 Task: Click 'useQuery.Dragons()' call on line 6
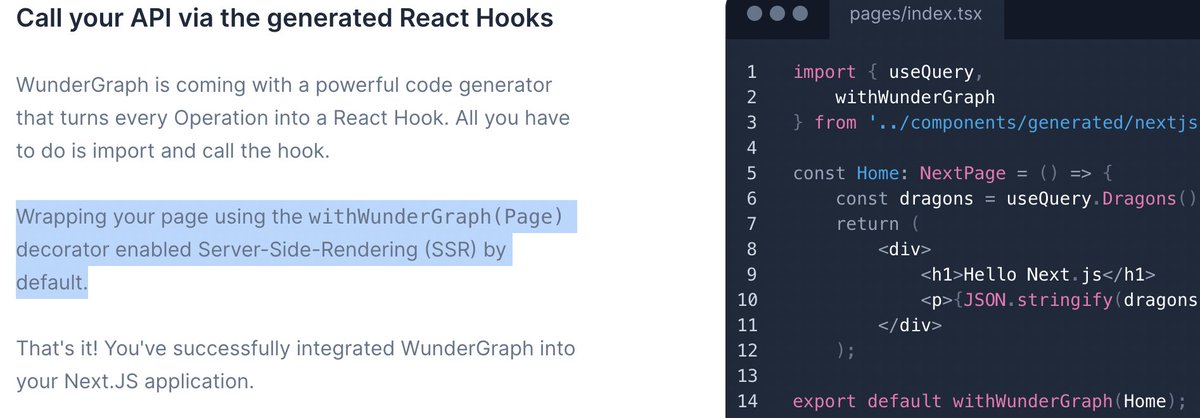click(1101, 199)
